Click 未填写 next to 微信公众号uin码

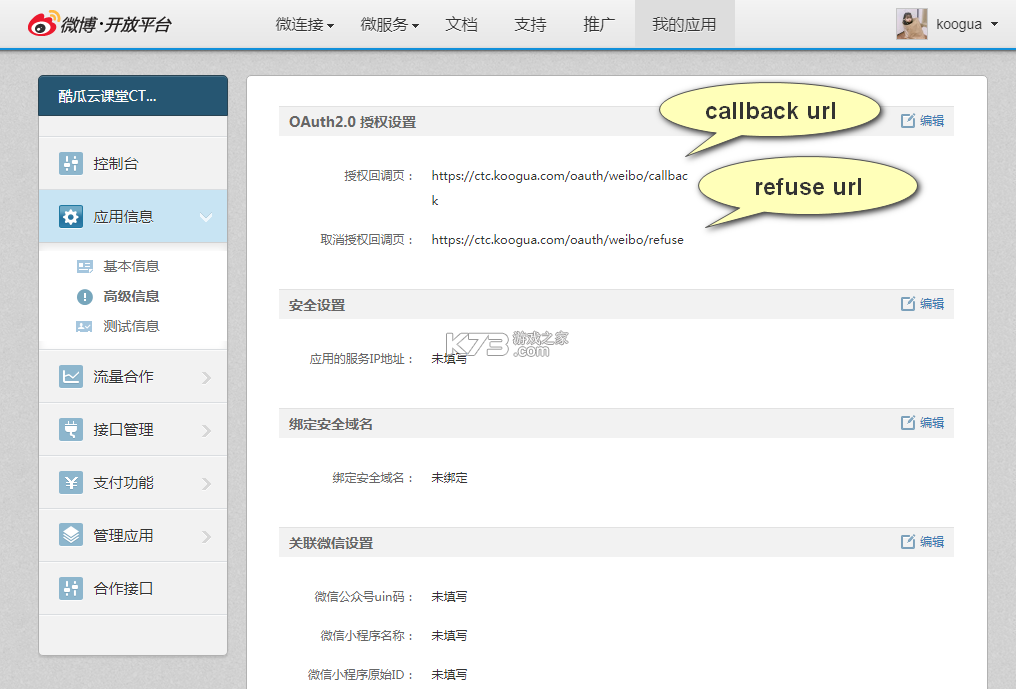click(x=449, y=596)
